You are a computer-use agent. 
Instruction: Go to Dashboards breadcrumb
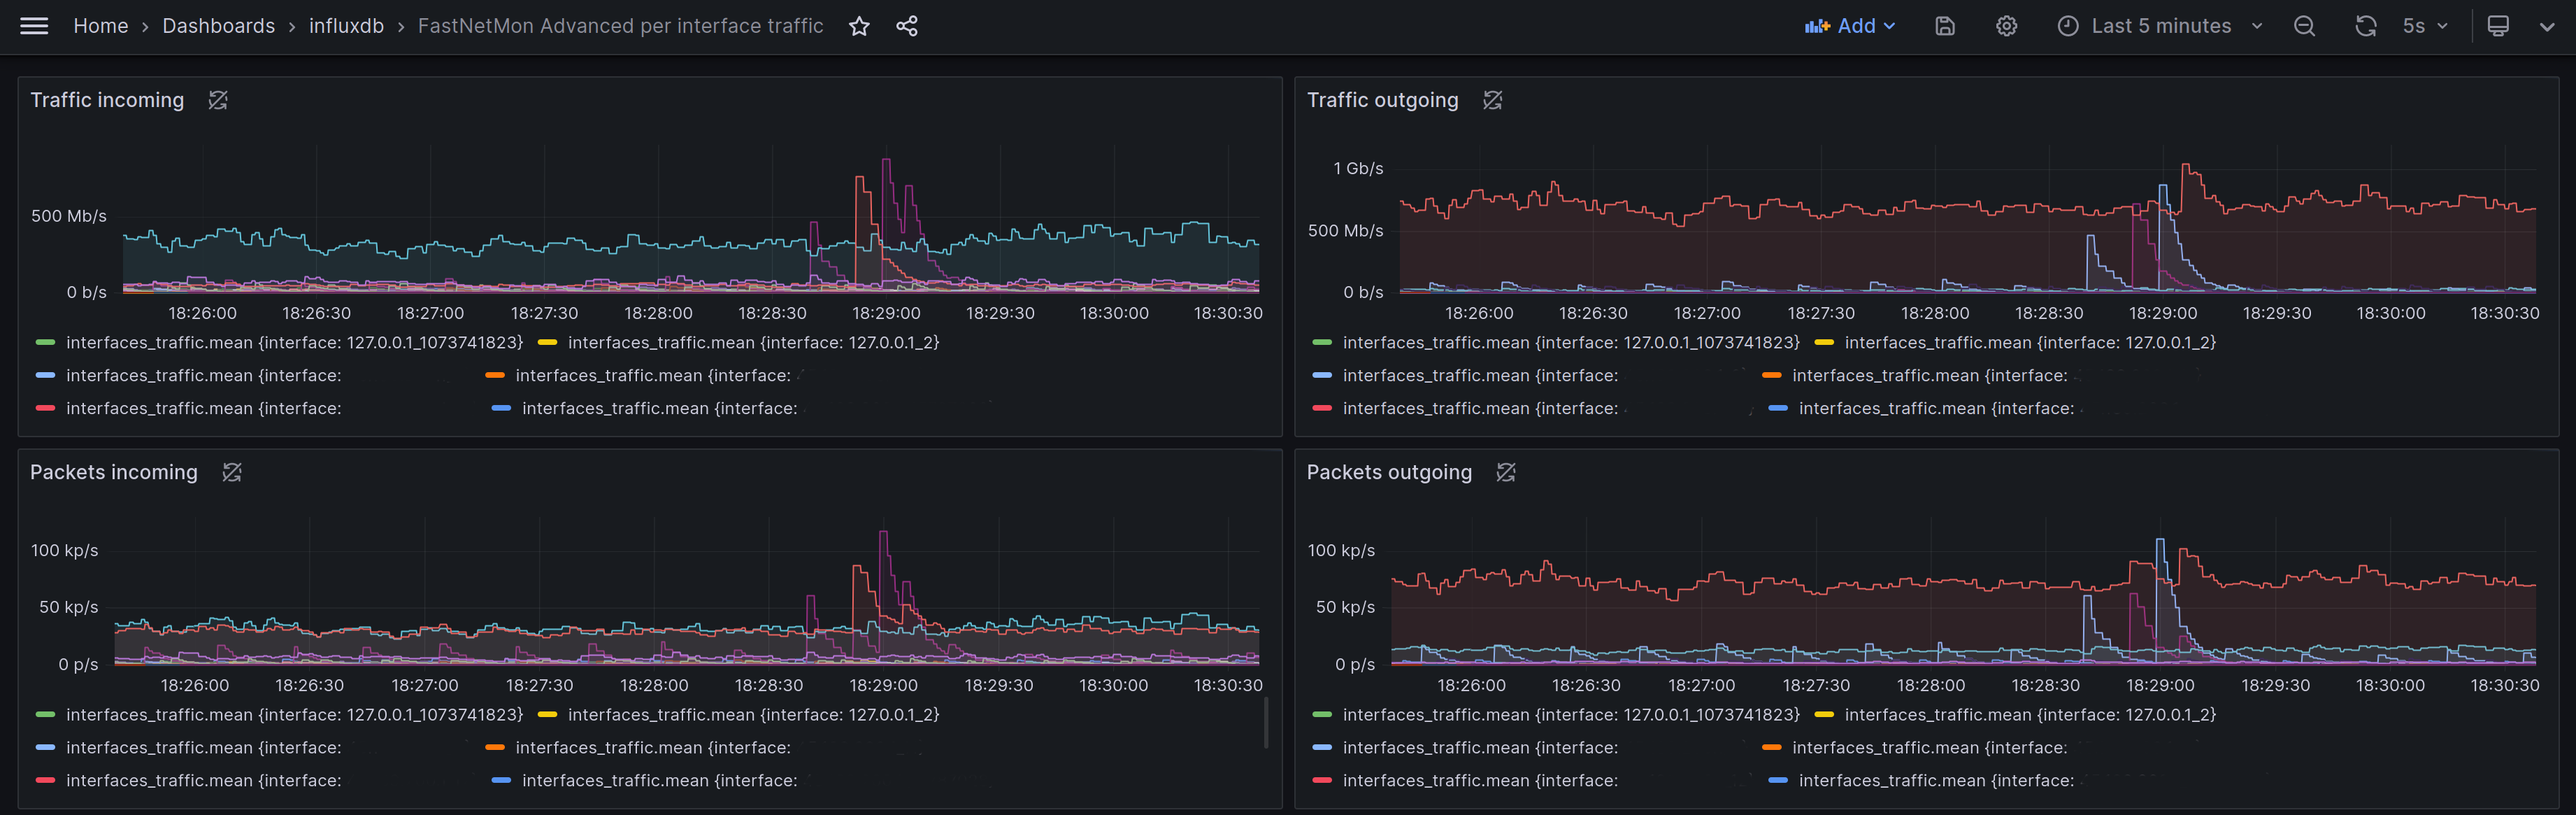218,26
